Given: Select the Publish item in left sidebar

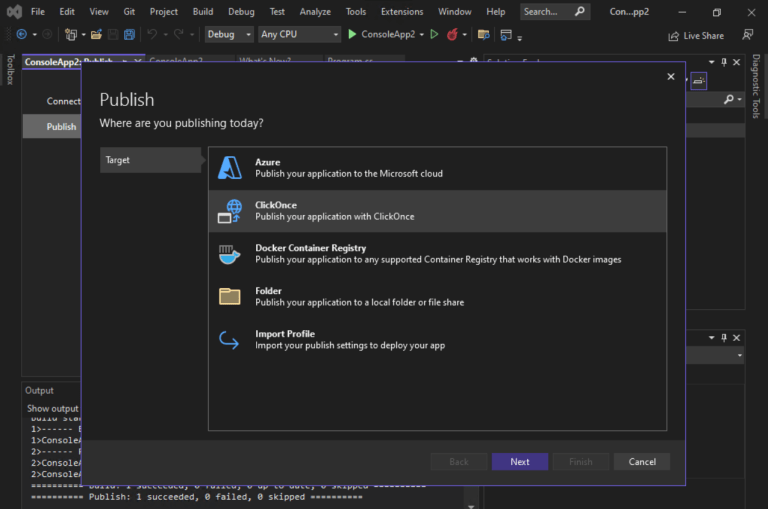Looking at the screenshot, I should pos(52,126).
